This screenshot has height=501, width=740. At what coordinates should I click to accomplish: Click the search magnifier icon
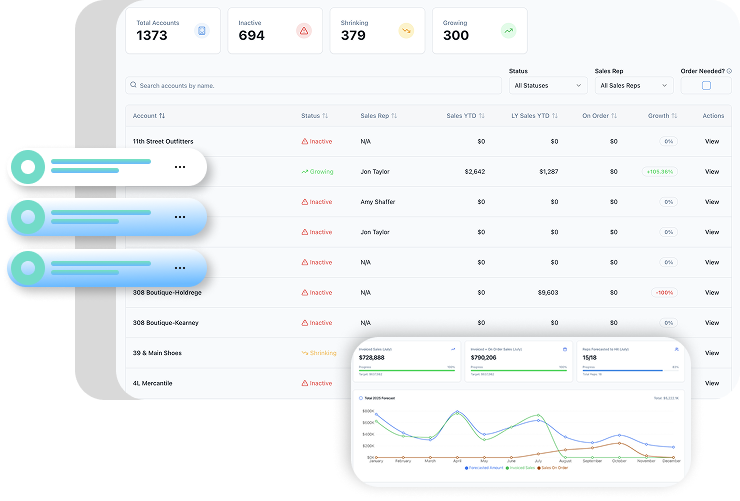[x=134, y=86]
